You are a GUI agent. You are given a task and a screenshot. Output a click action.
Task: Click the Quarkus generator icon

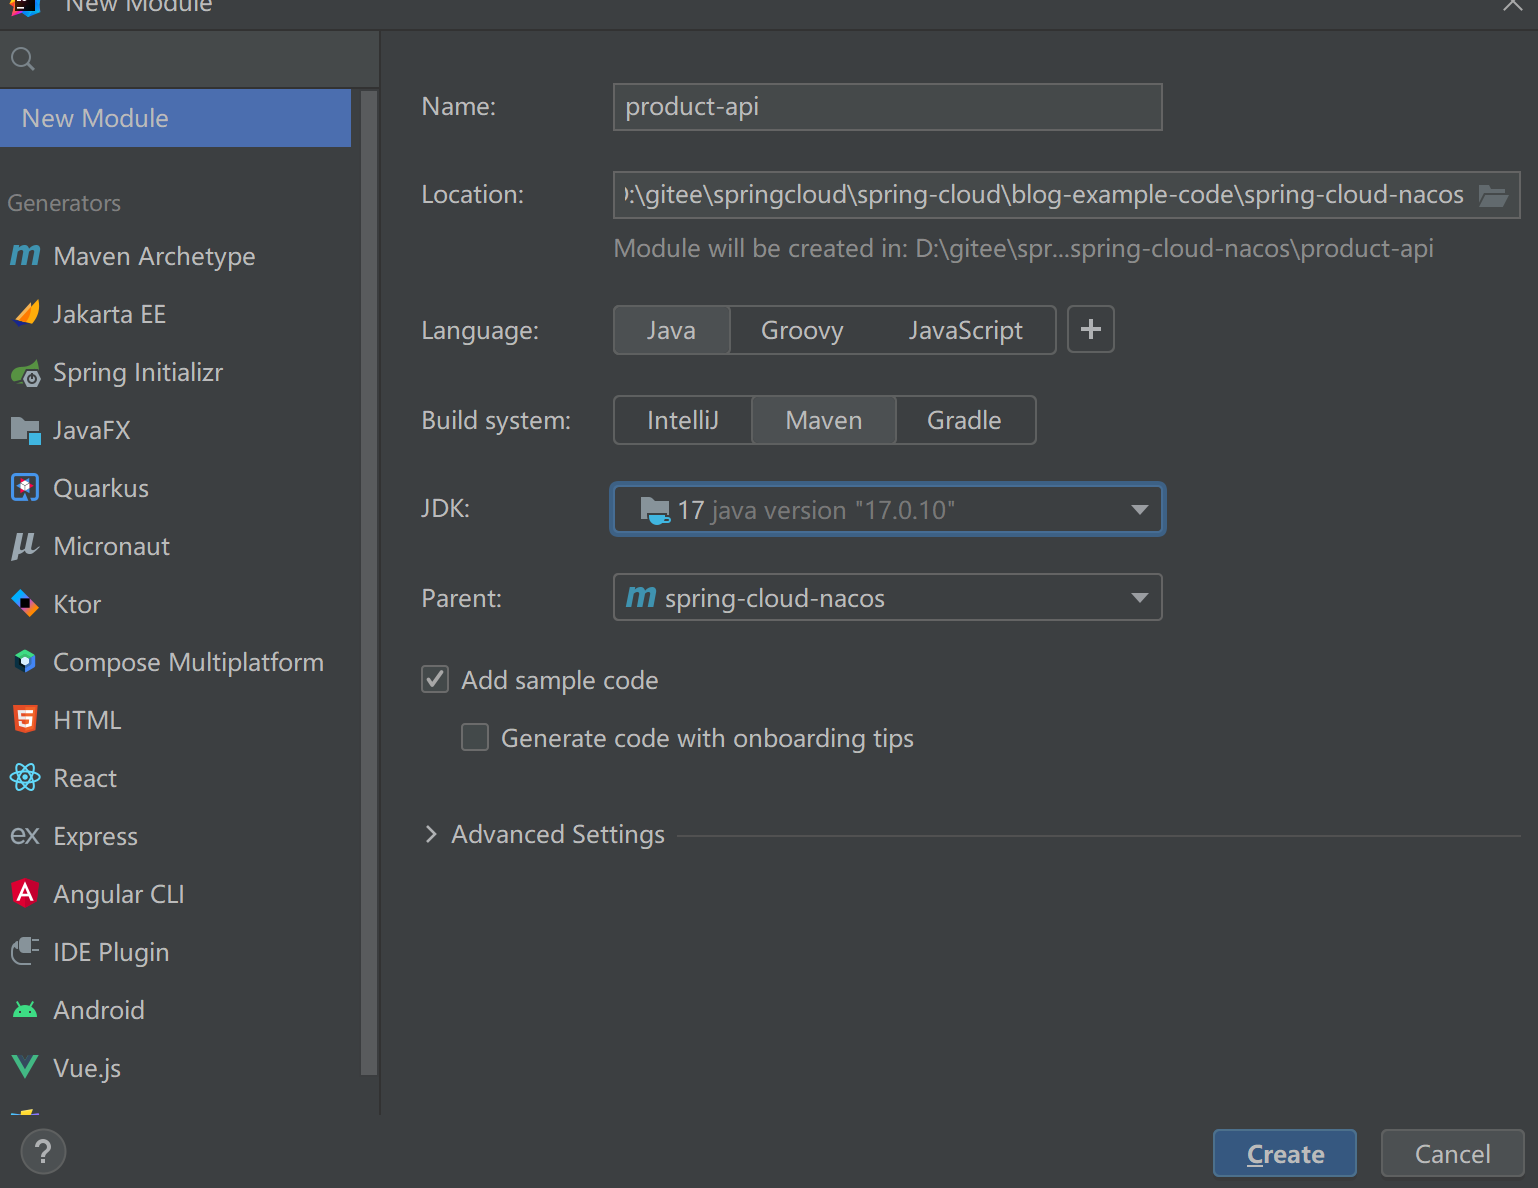[25, 488]
